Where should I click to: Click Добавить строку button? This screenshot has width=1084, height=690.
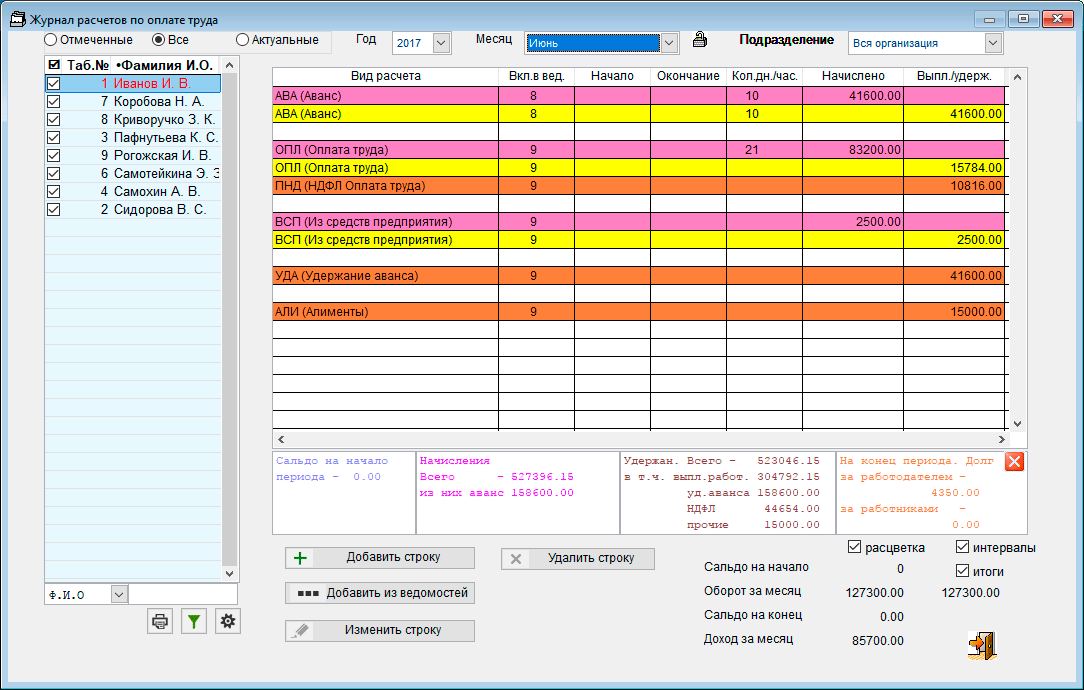[380, 558]
